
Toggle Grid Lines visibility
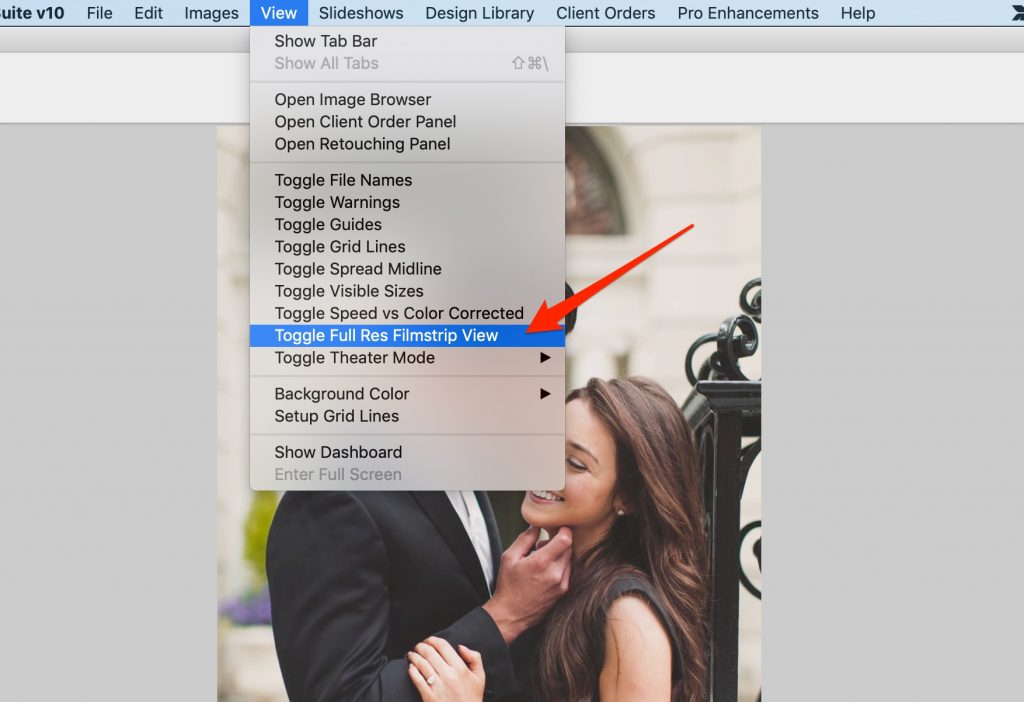[x=408, y=246]
